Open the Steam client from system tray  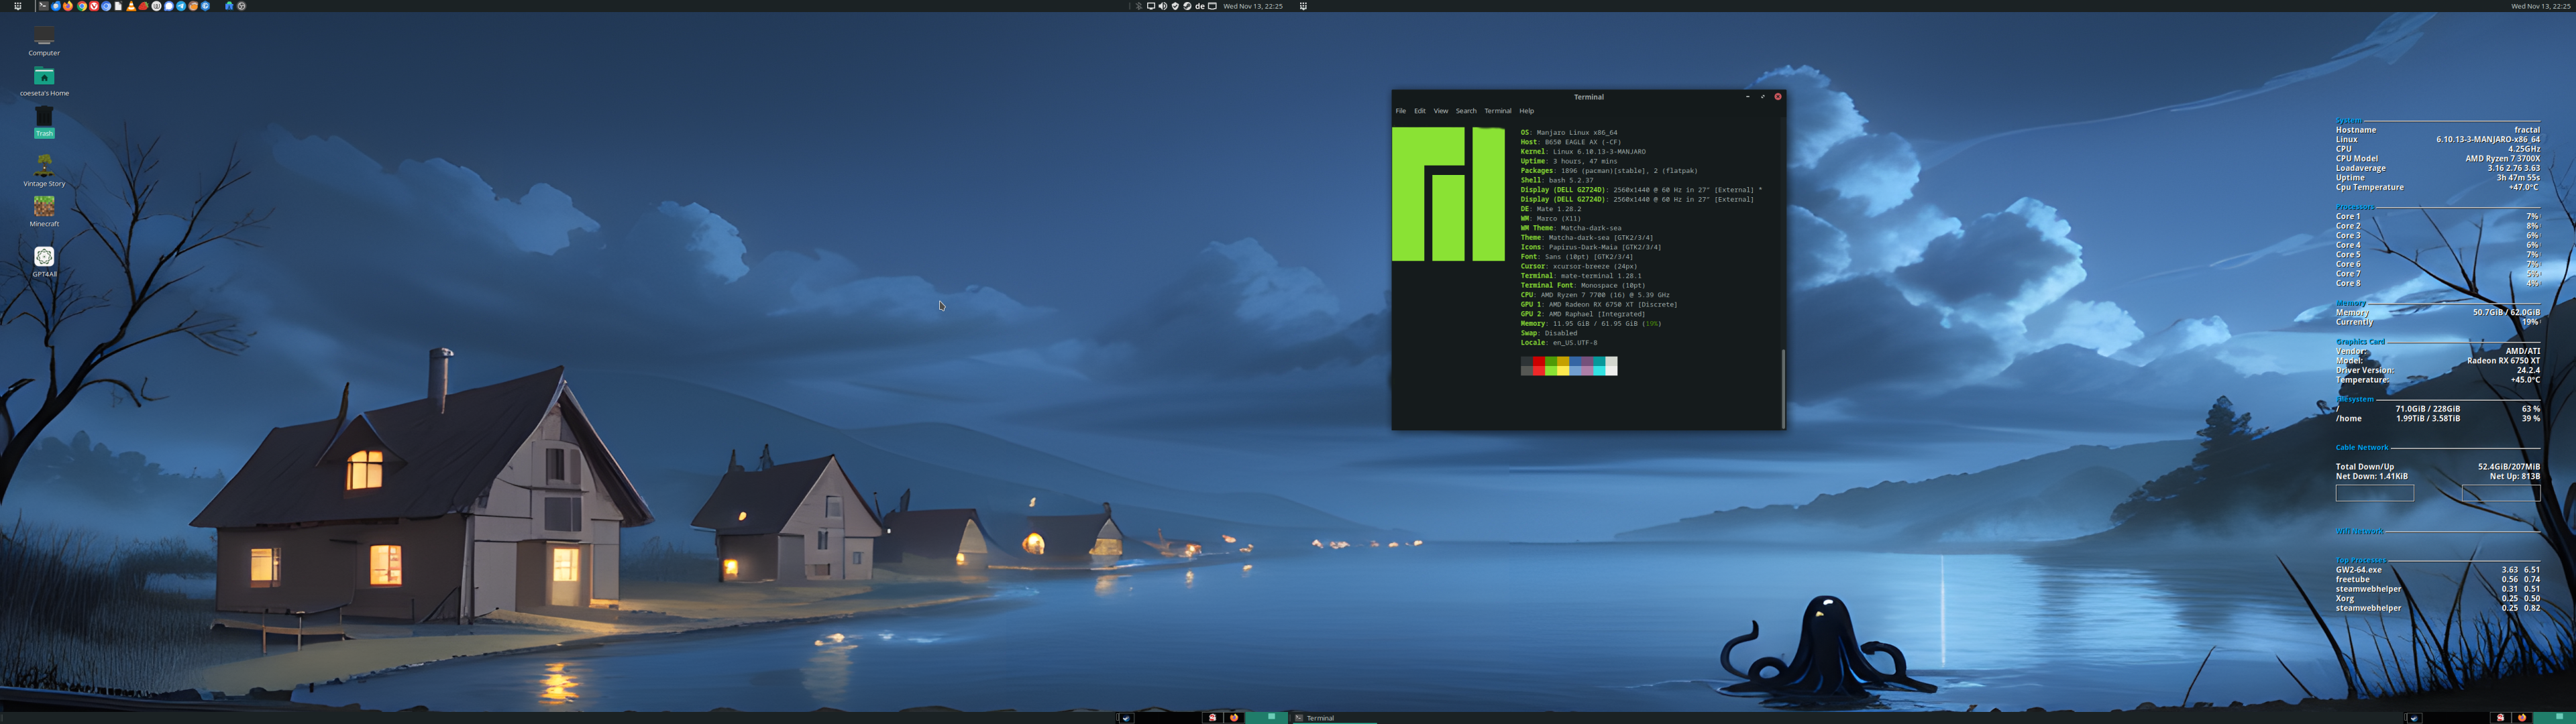[1187, 6]
